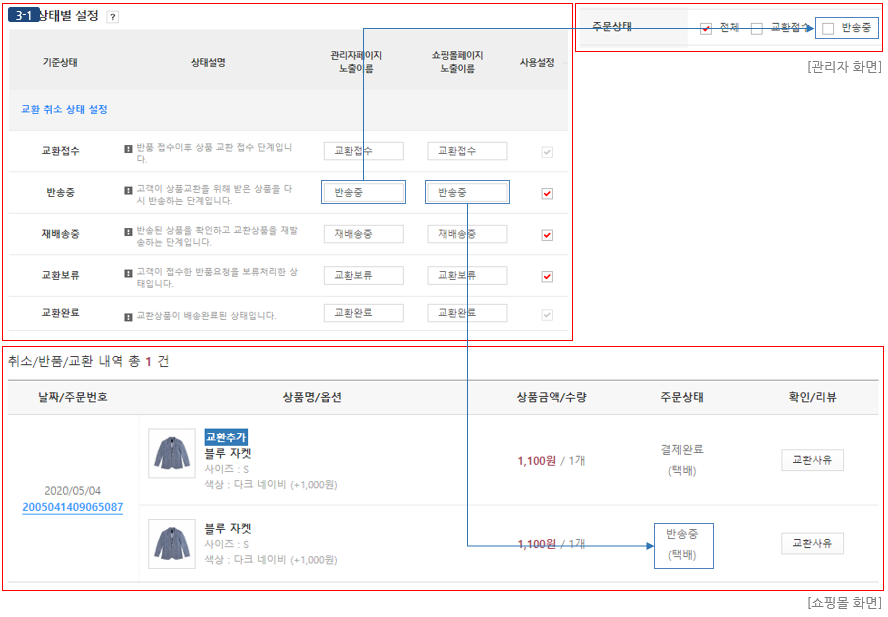888x617 pixels.
Task: Edit admin page name for 재배송중
Action: 364,234
